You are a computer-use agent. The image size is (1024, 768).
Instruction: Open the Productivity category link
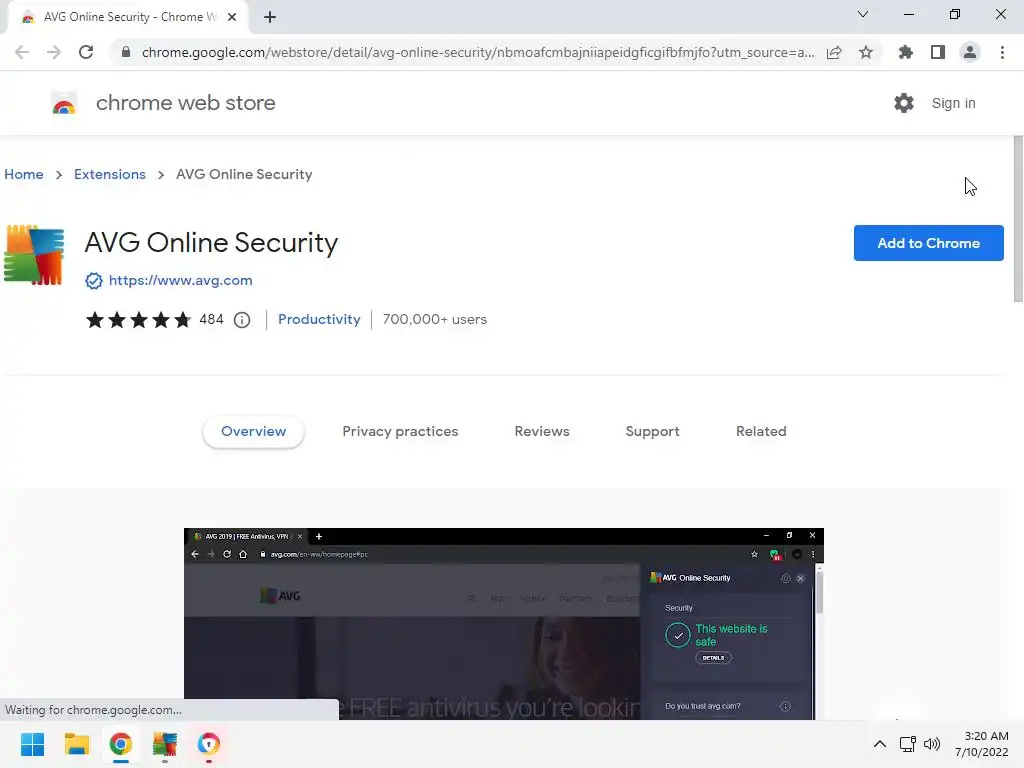coord(319,319)
